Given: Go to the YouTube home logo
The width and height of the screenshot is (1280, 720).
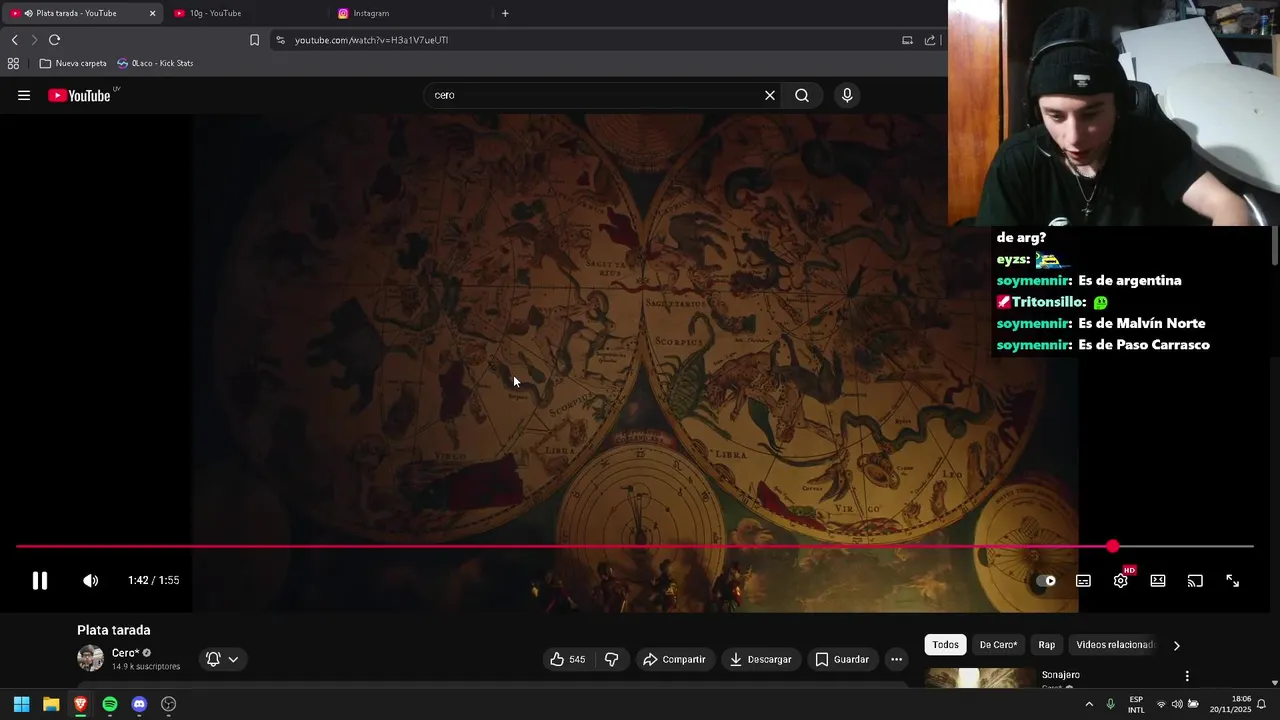Looking at the screenshot, I should (80, 96).
